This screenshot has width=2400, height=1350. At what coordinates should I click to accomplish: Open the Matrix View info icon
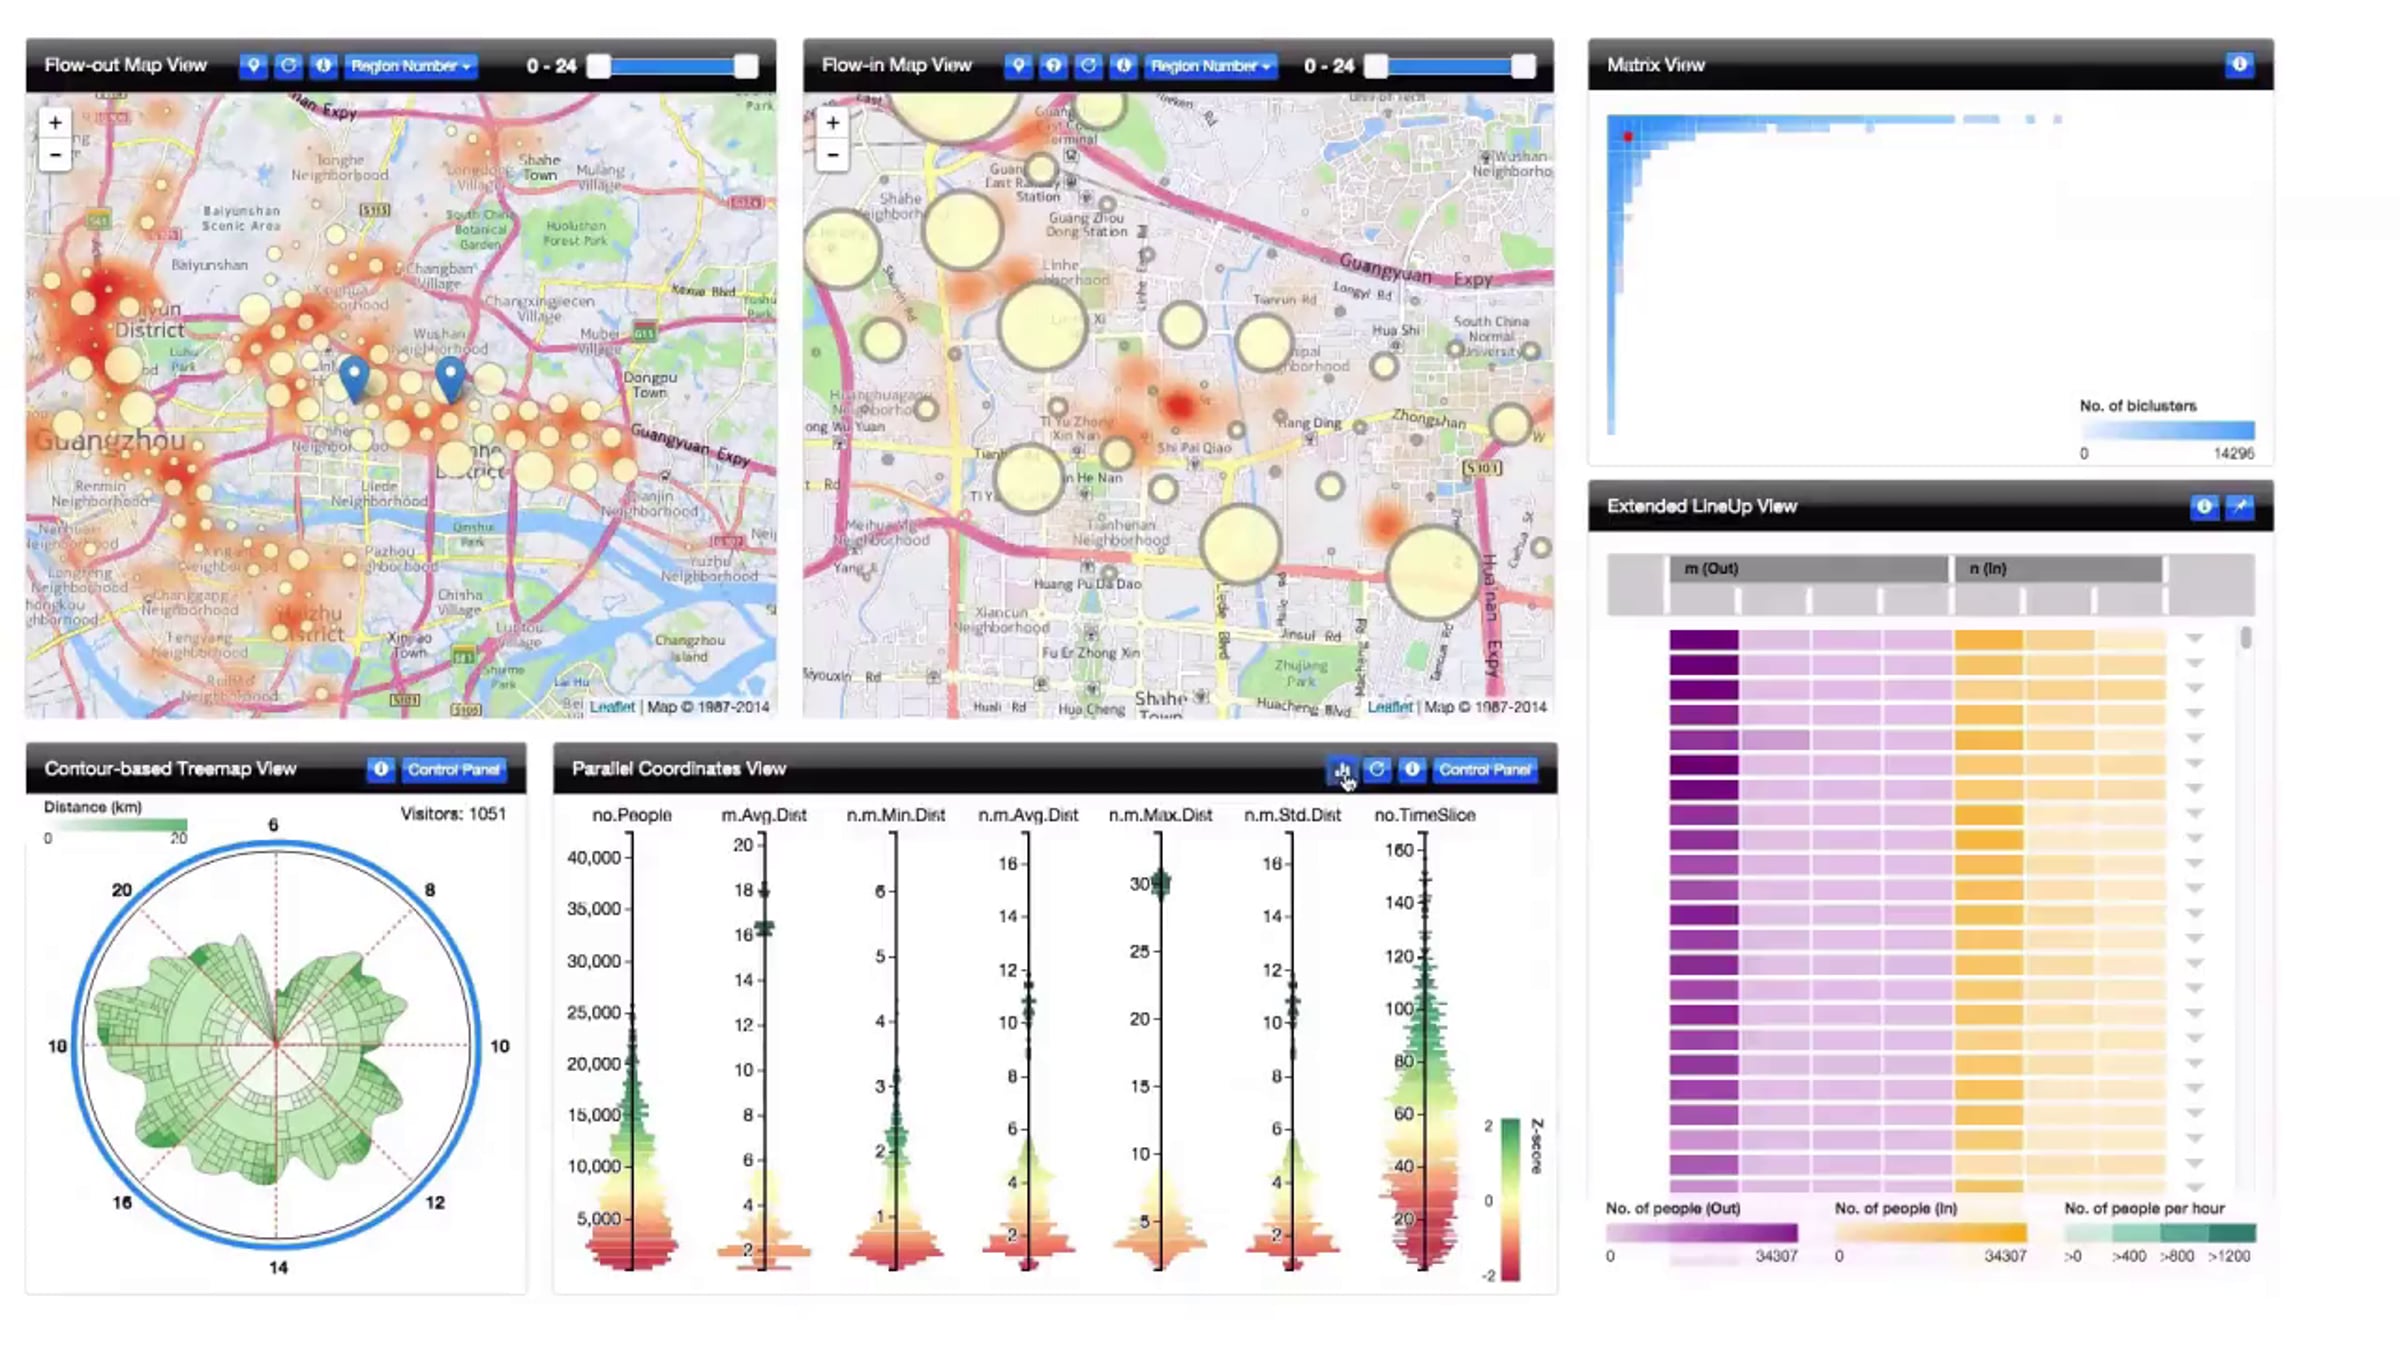(x=2239, y=65)
